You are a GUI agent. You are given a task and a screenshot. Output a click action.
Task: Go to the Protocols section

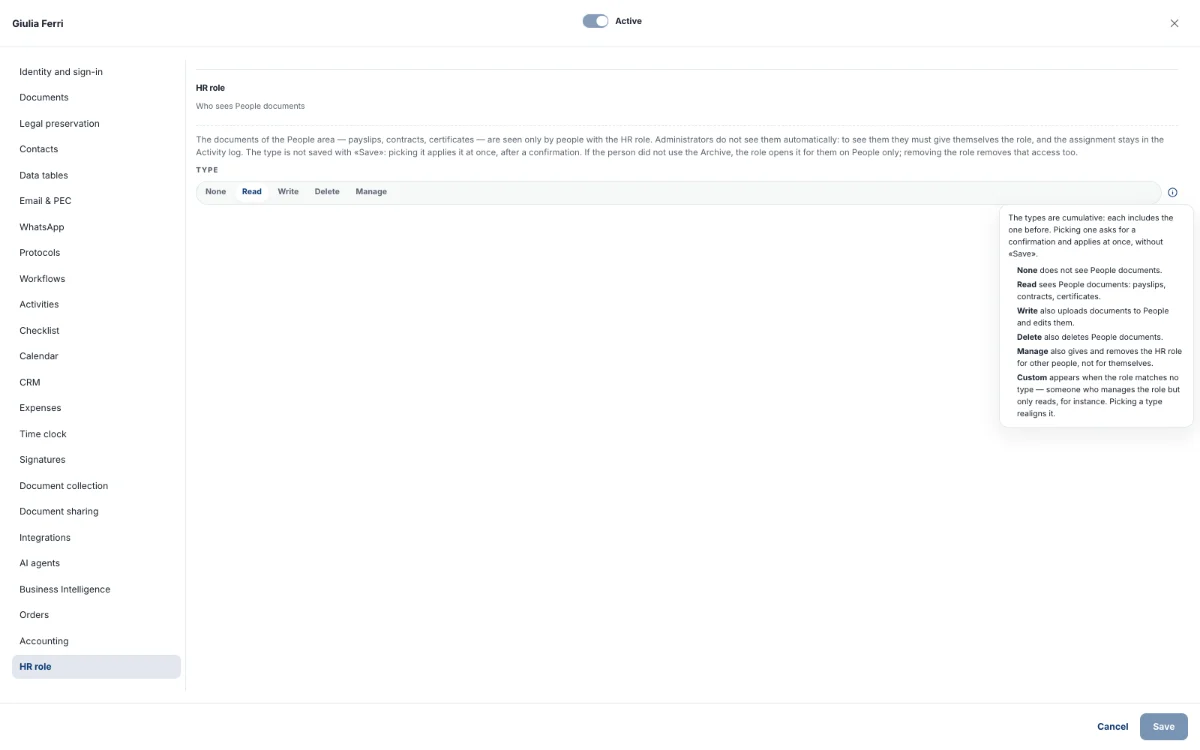click(x=96, y=253)
